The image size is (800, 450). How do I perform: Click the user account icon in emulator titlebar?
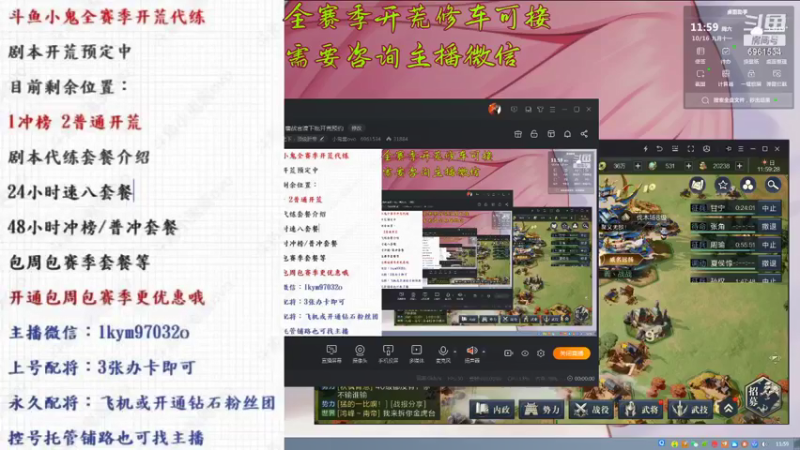[707, 149]
